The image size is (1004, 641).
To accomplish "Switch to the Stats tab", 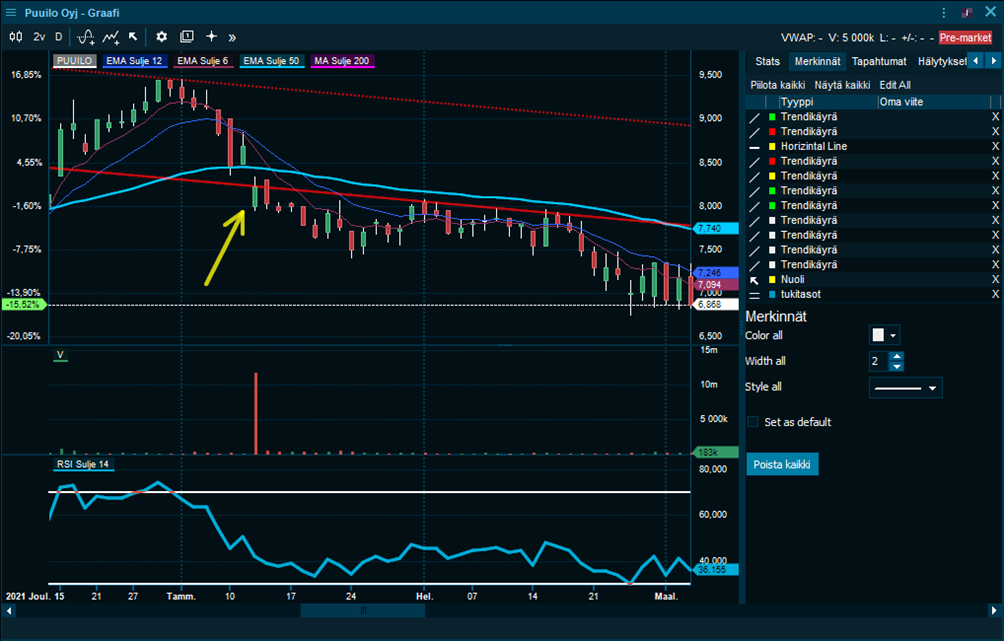I will pyautogui.click(x=767, y=61).
